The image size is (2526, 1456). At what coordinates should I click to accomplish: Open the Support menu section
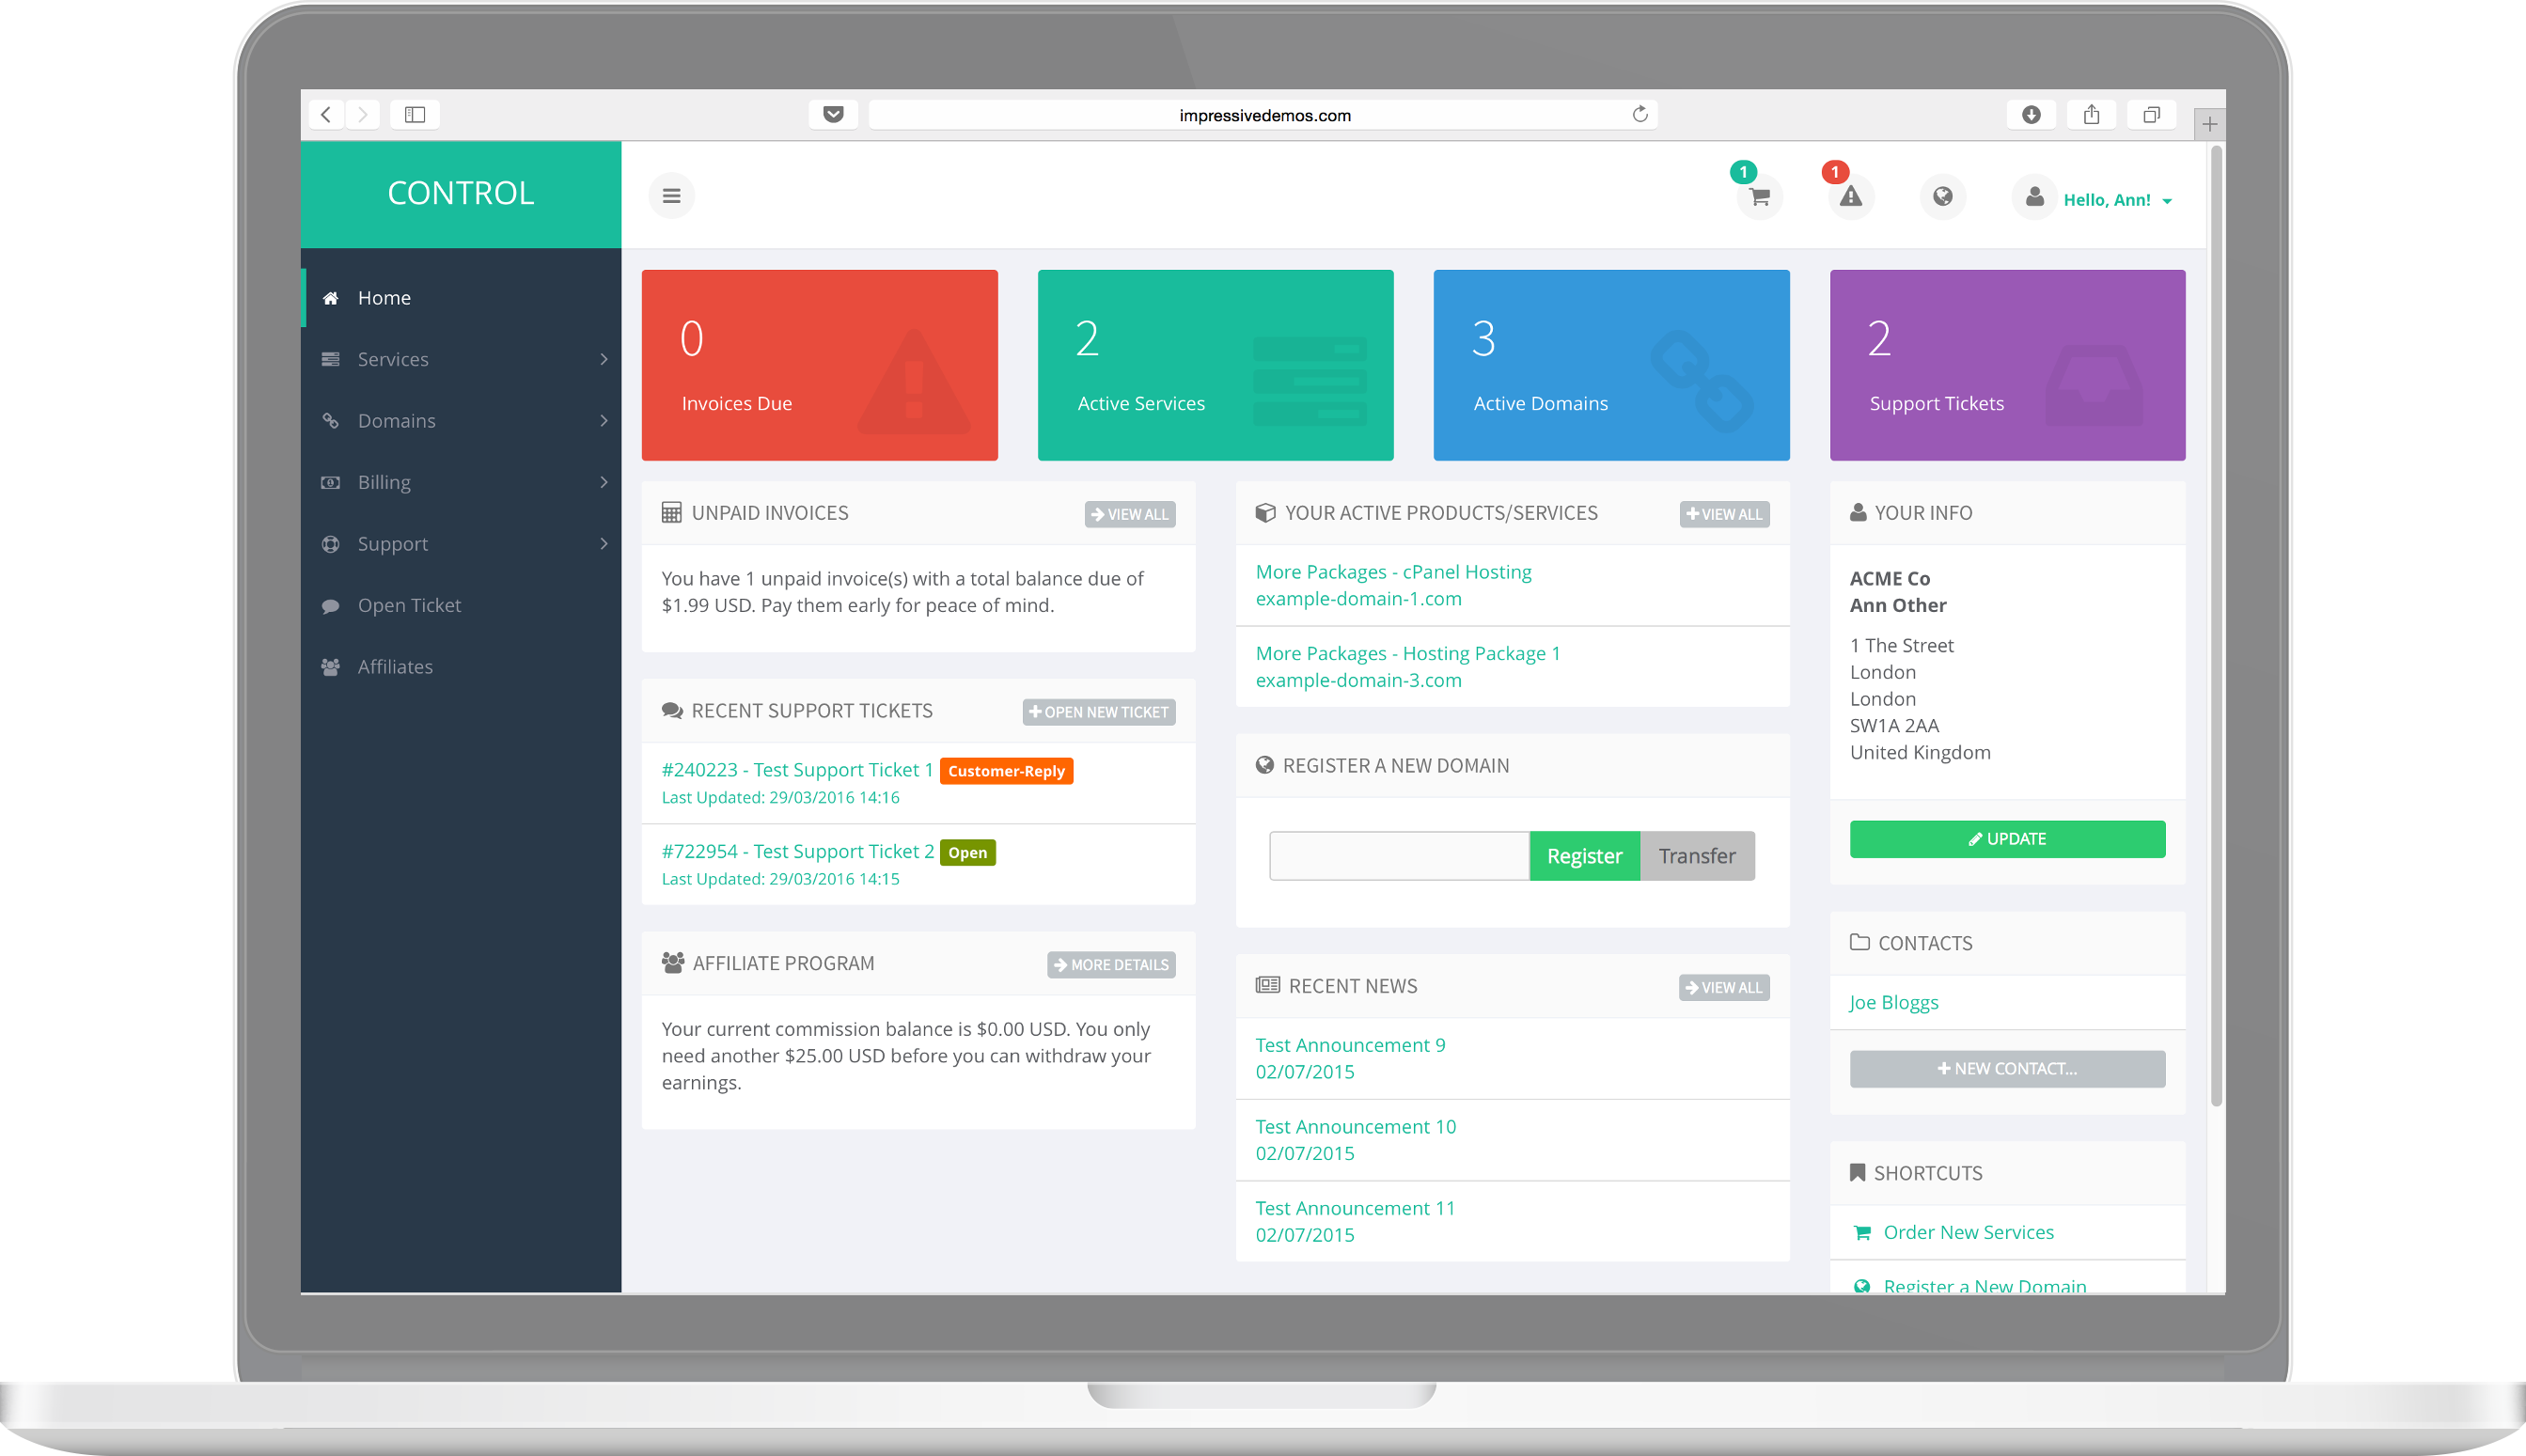[x=460, y=543]
